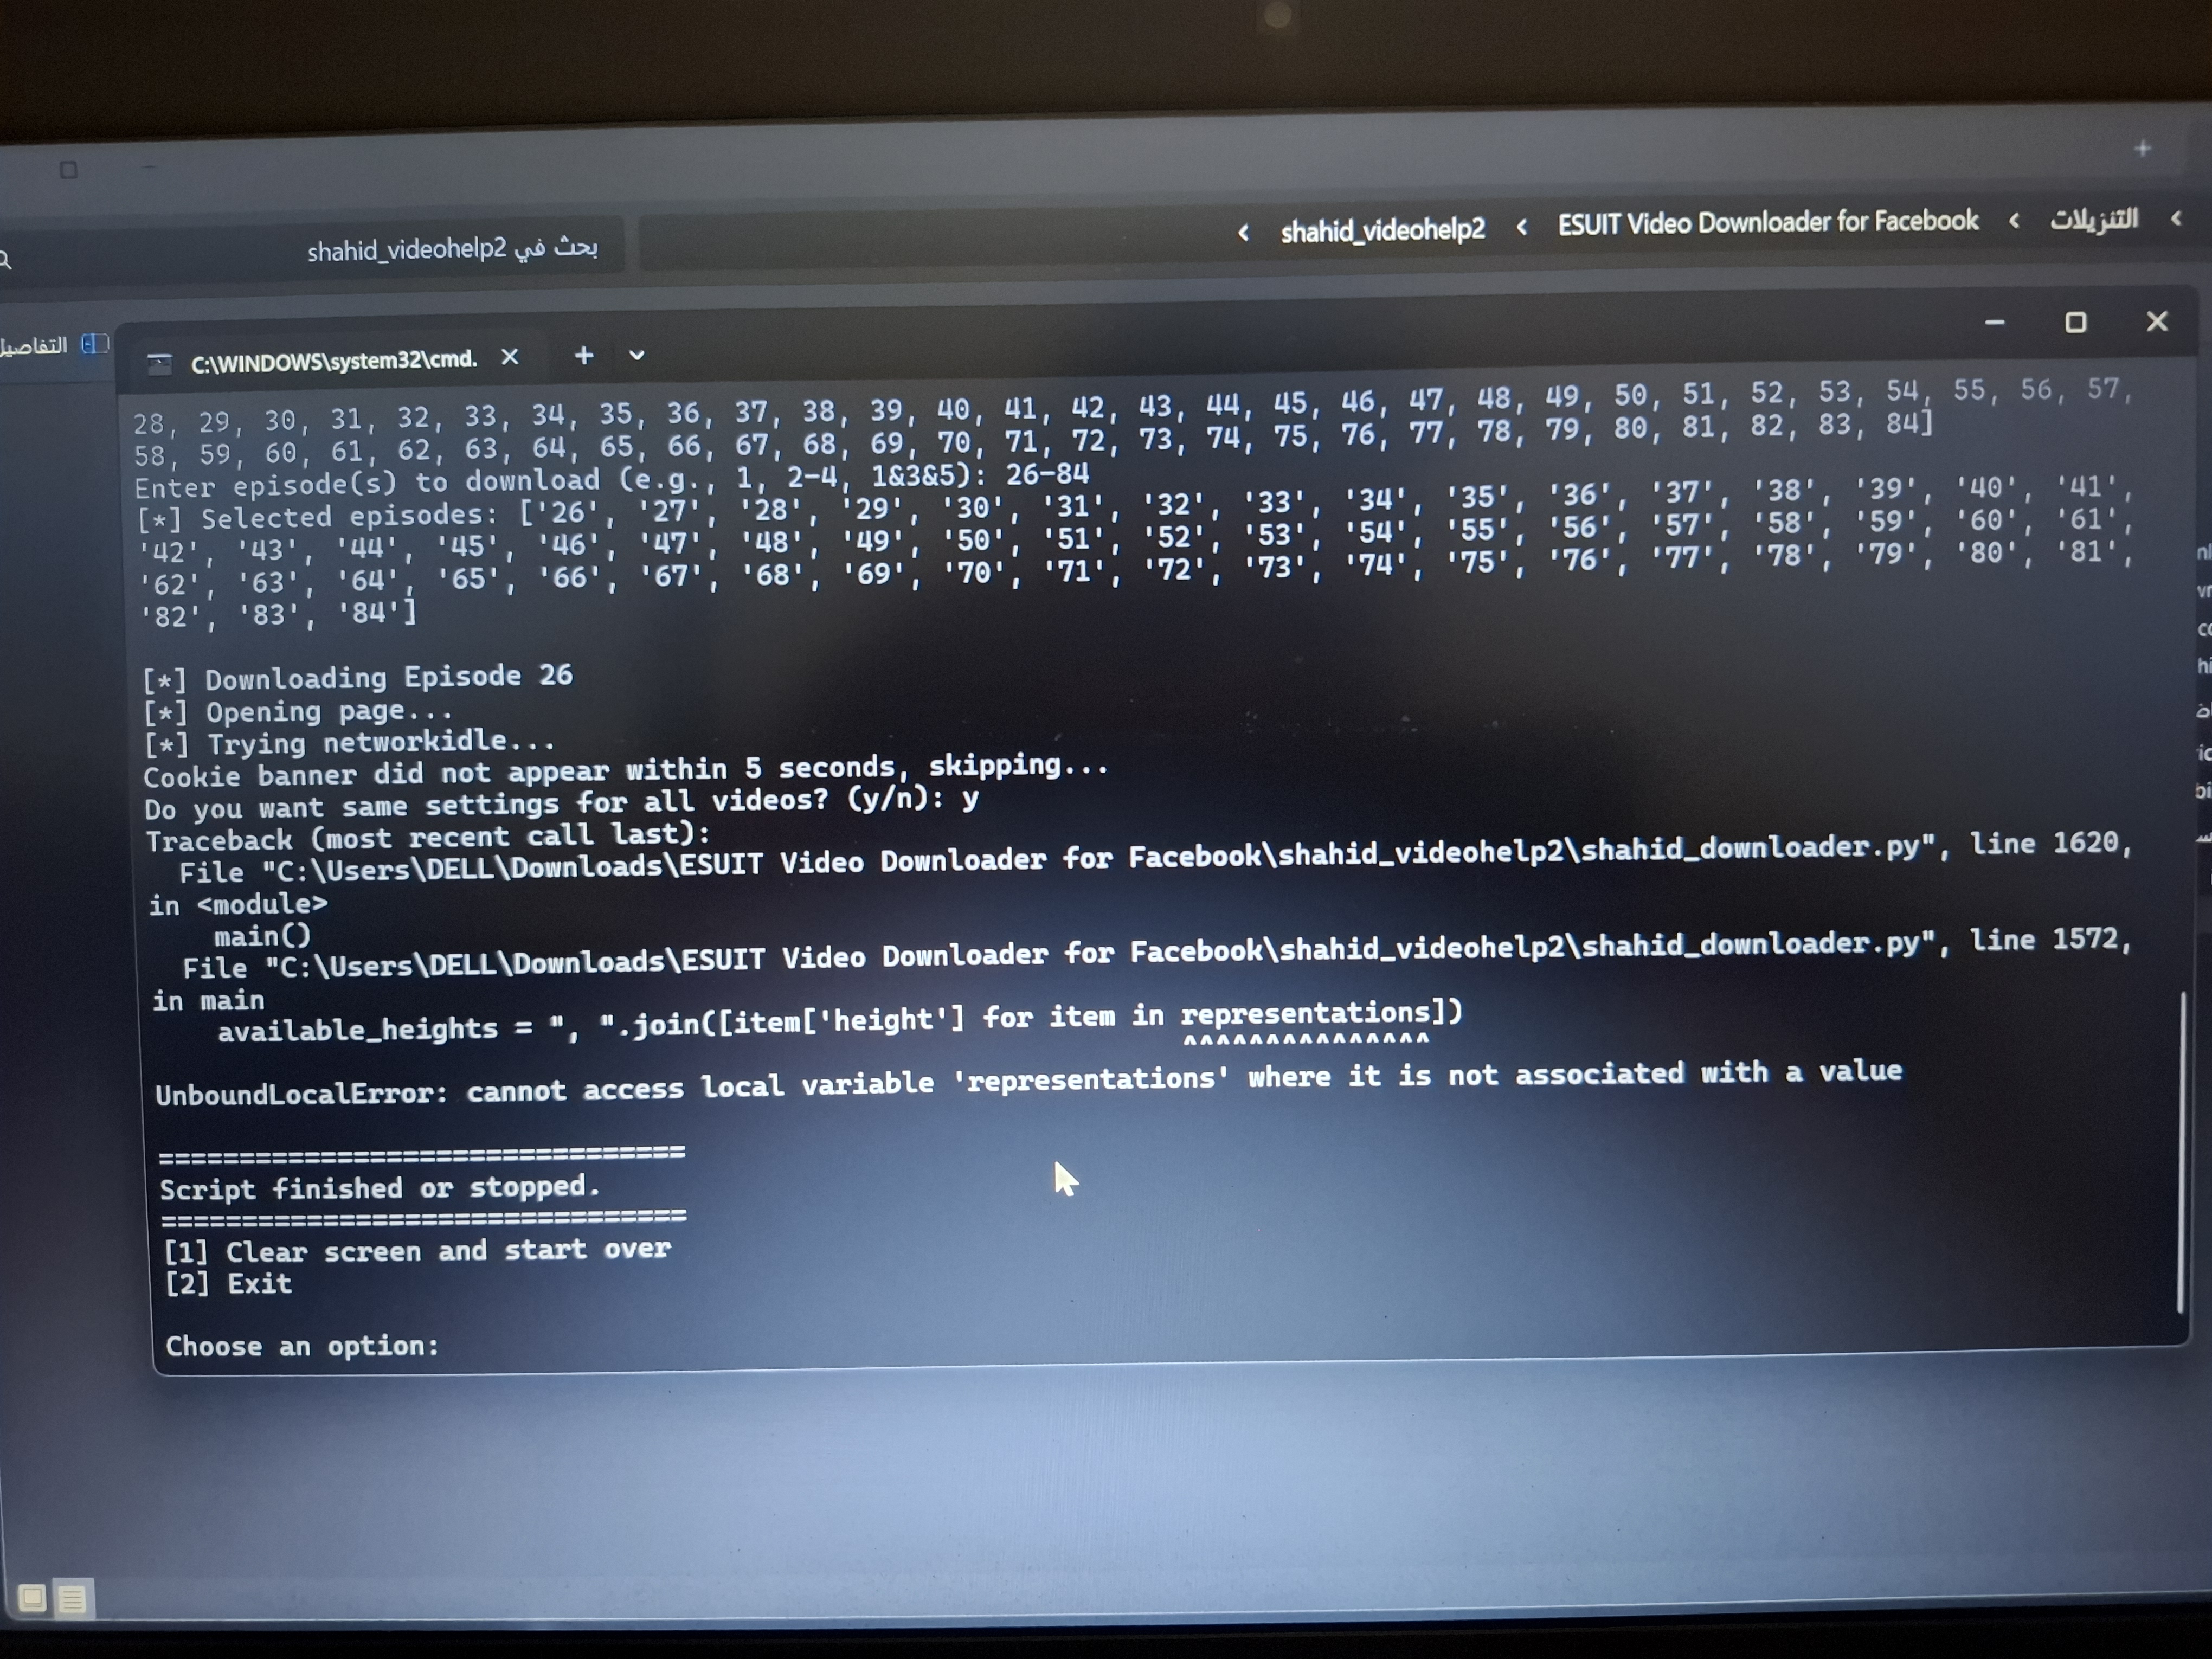Click the 'UnboundLocalError:' message line
Screen dimensions: 2212x1659
coord(1029,1082)
